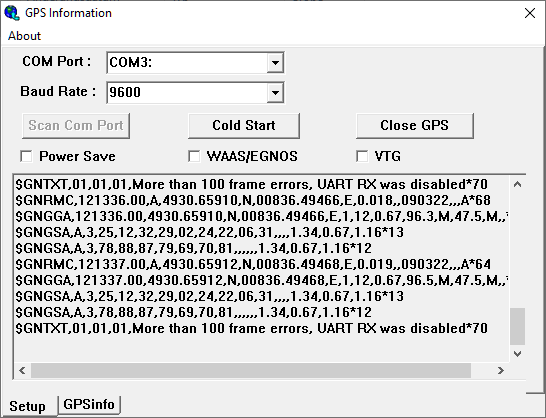Click the Cold Start button
This screenshot has height=418, width=546.
(244, 125)
